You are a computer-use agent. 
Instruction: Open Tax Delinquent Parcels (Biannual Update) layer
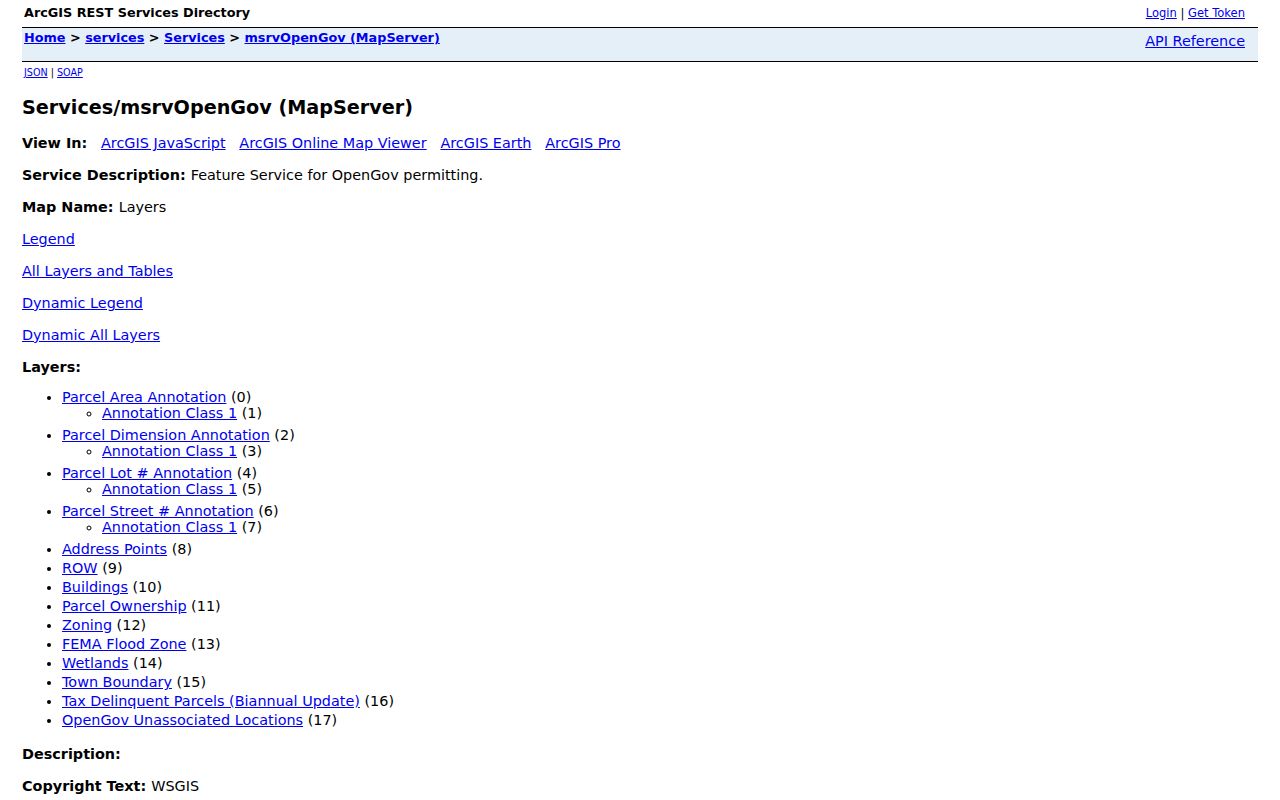click(211, 701)
